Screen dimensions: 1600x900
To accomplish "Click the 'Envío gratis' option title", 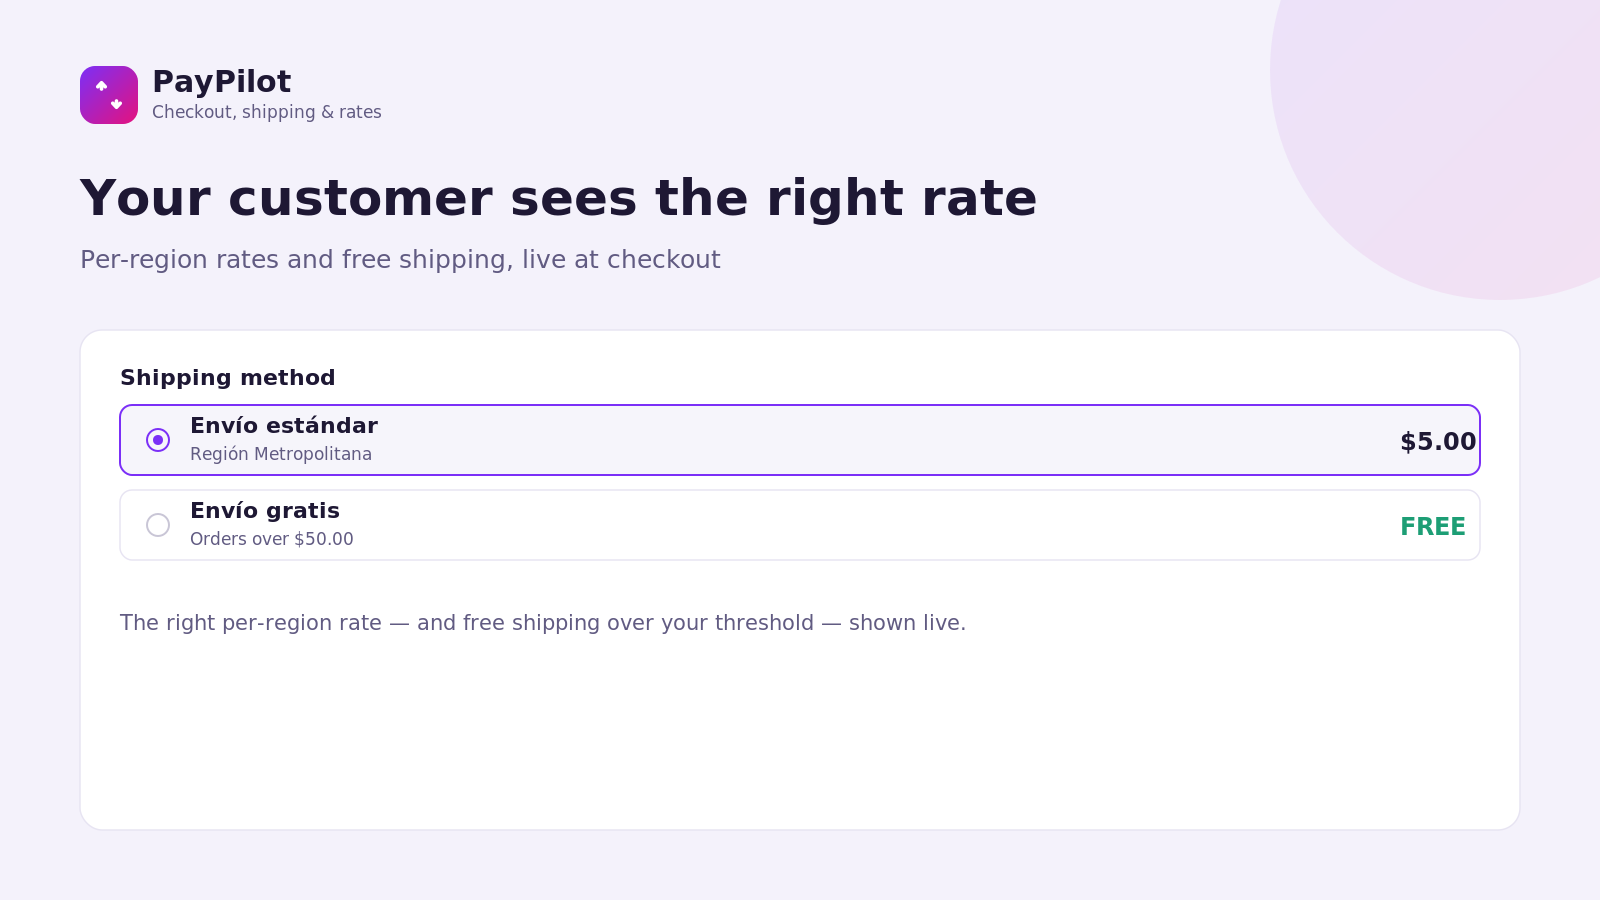I will pyautogui.click(x=265, y=511).
